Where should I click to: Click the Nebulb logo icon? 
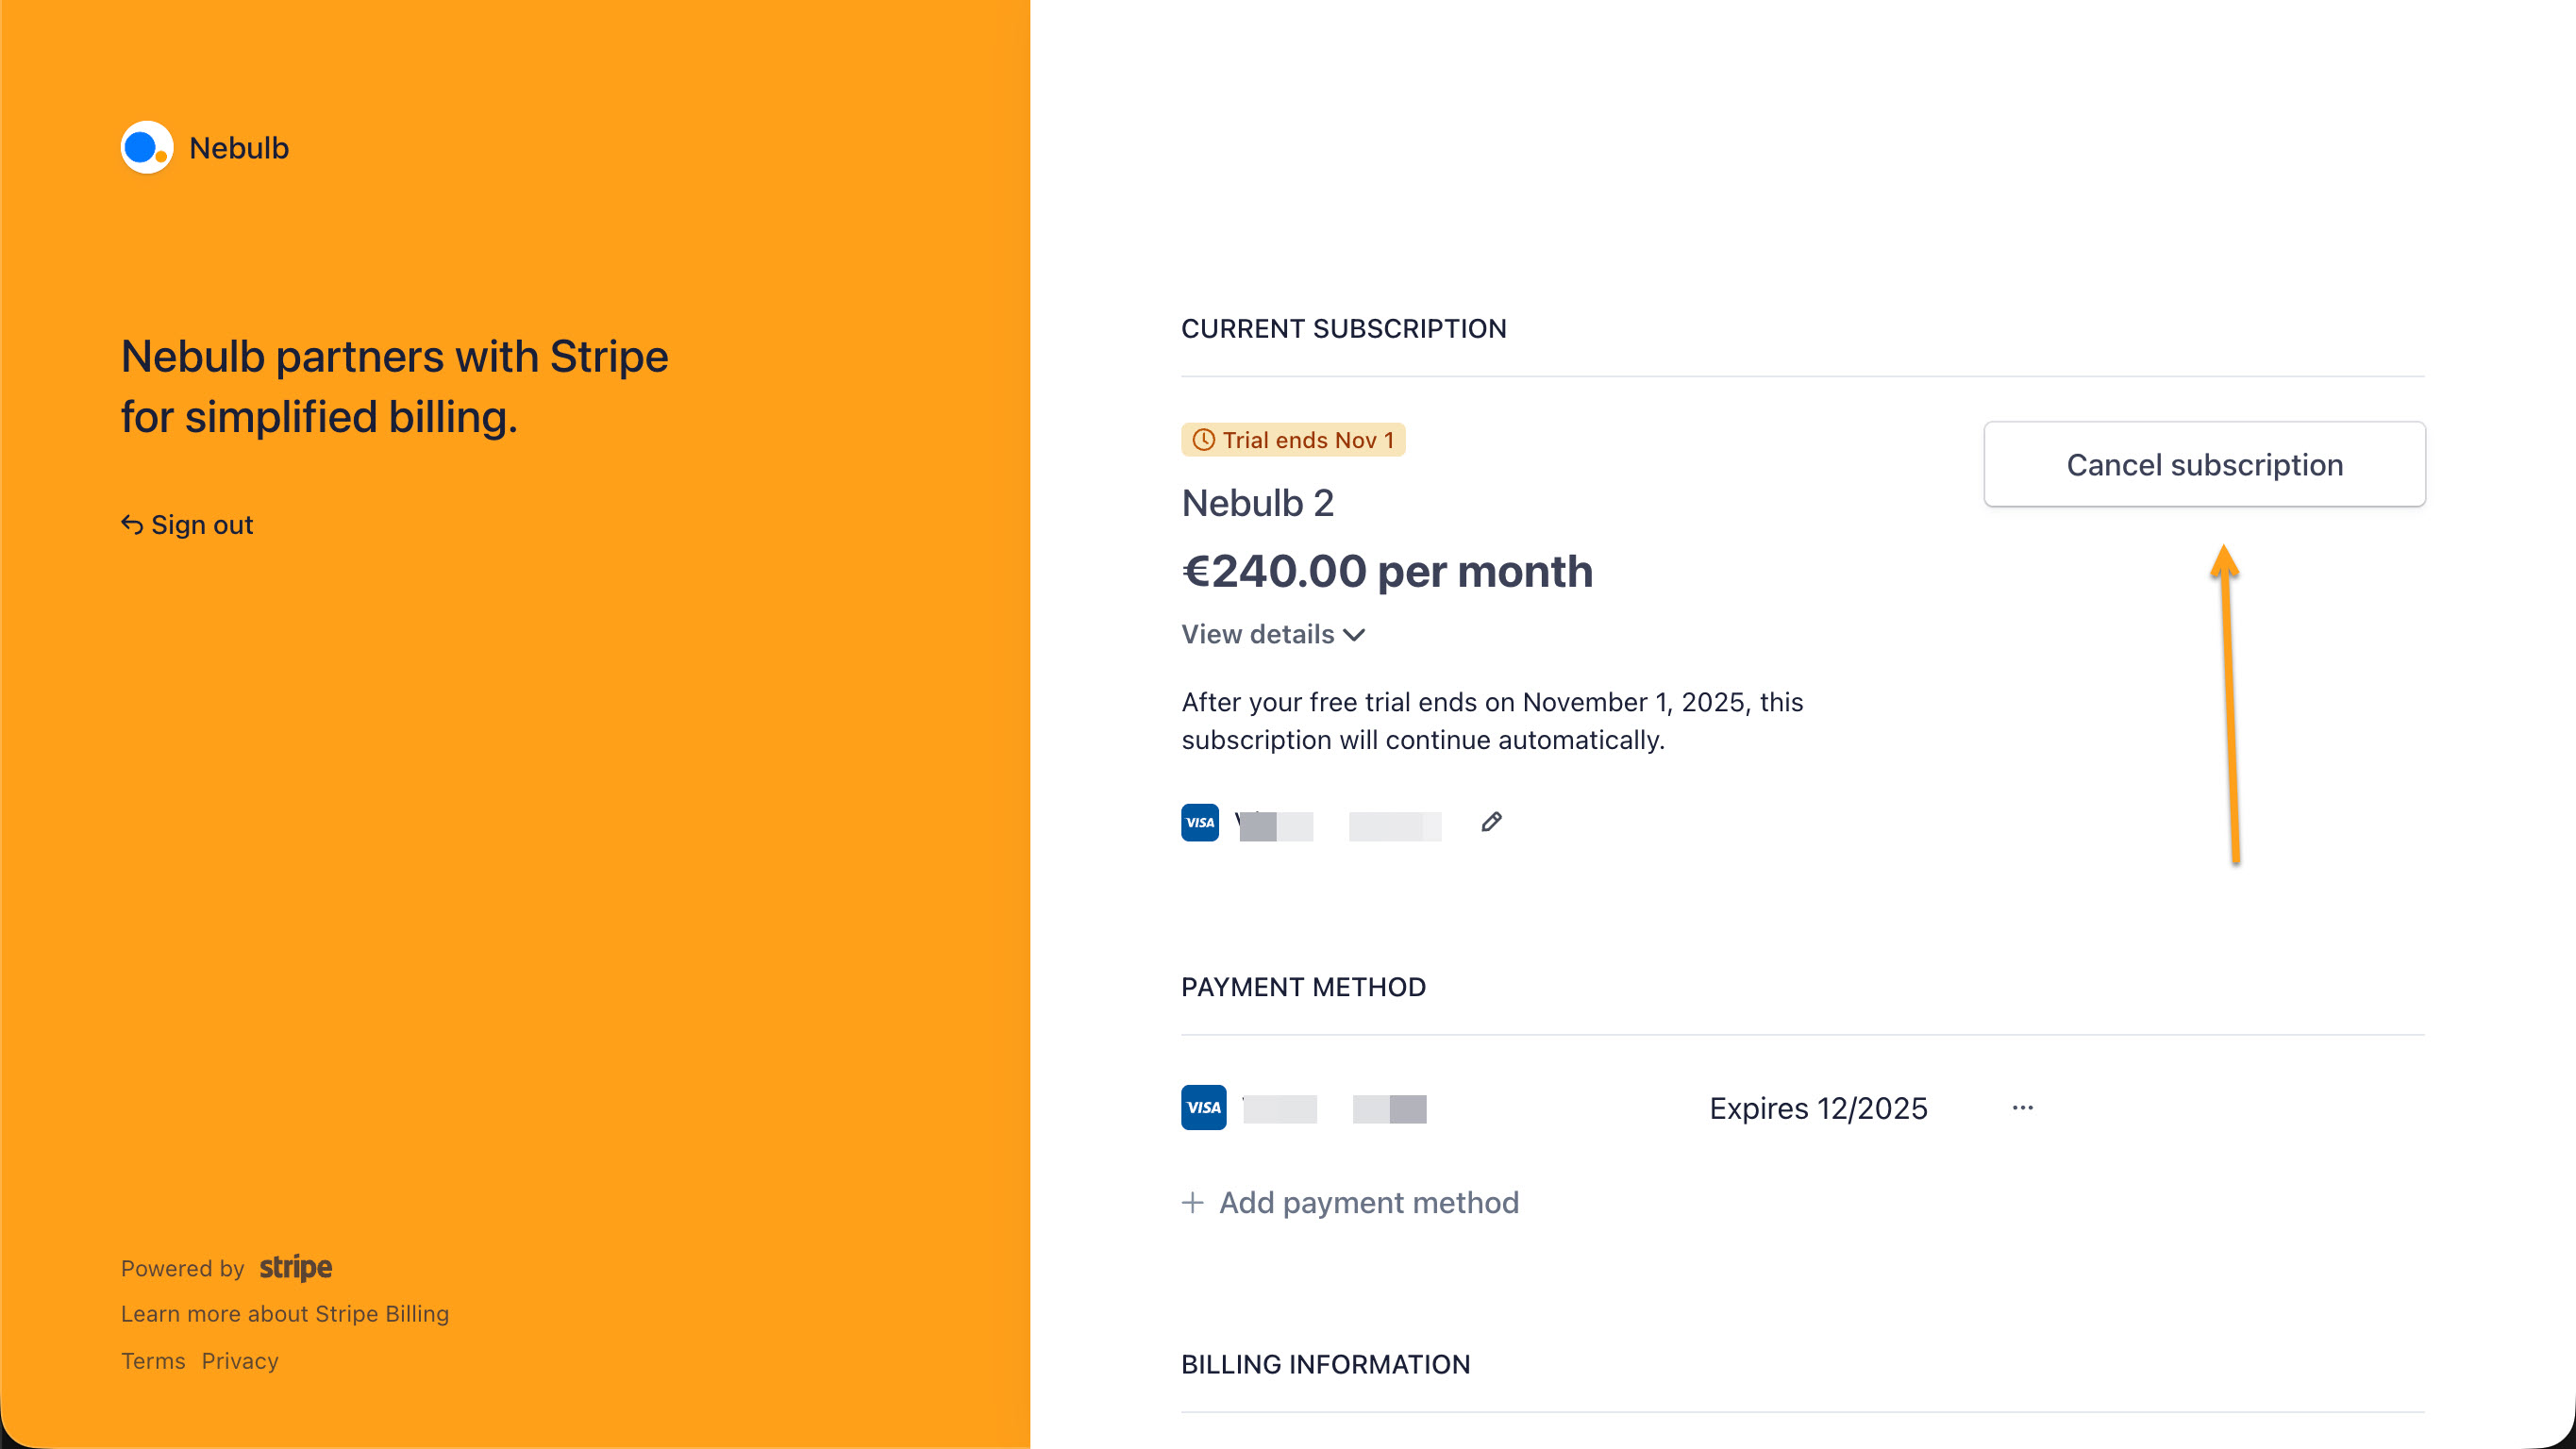click(146, 148)
